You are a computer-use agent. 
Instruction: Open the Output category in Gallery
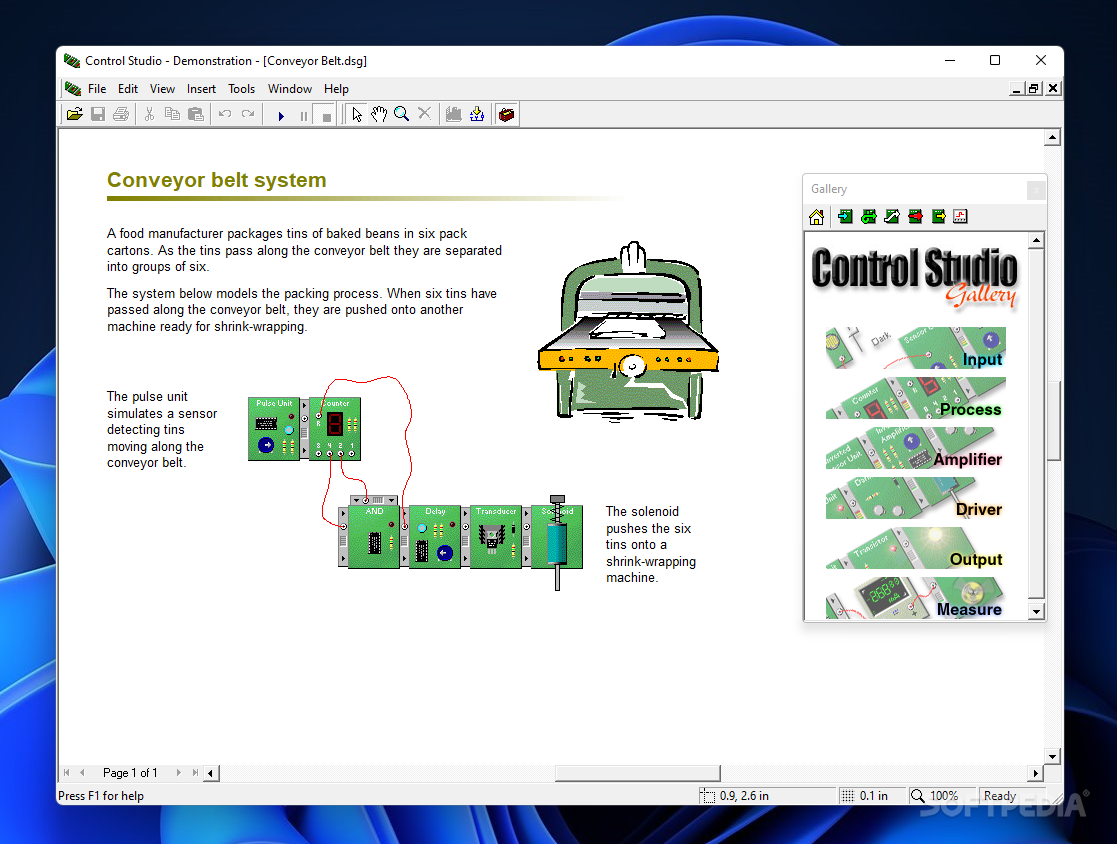pyautogui.click(x=915, y=548)
